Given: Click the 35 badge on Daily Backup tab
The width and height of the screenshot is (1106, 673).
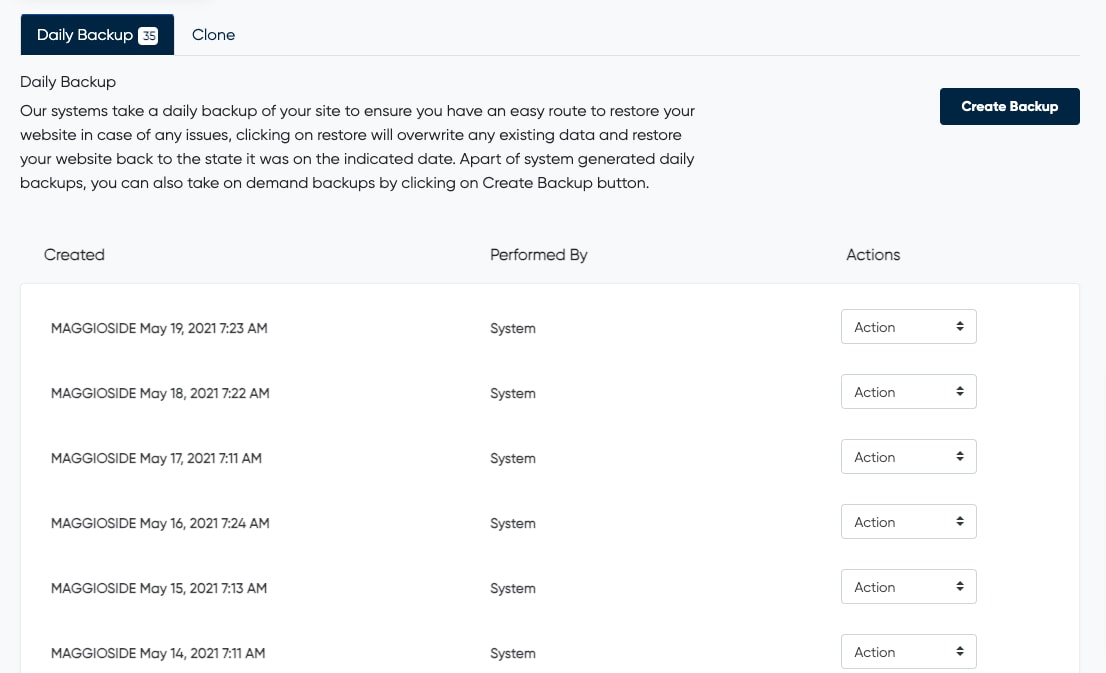Looking at the screenshot, I should tap(148, 35).
